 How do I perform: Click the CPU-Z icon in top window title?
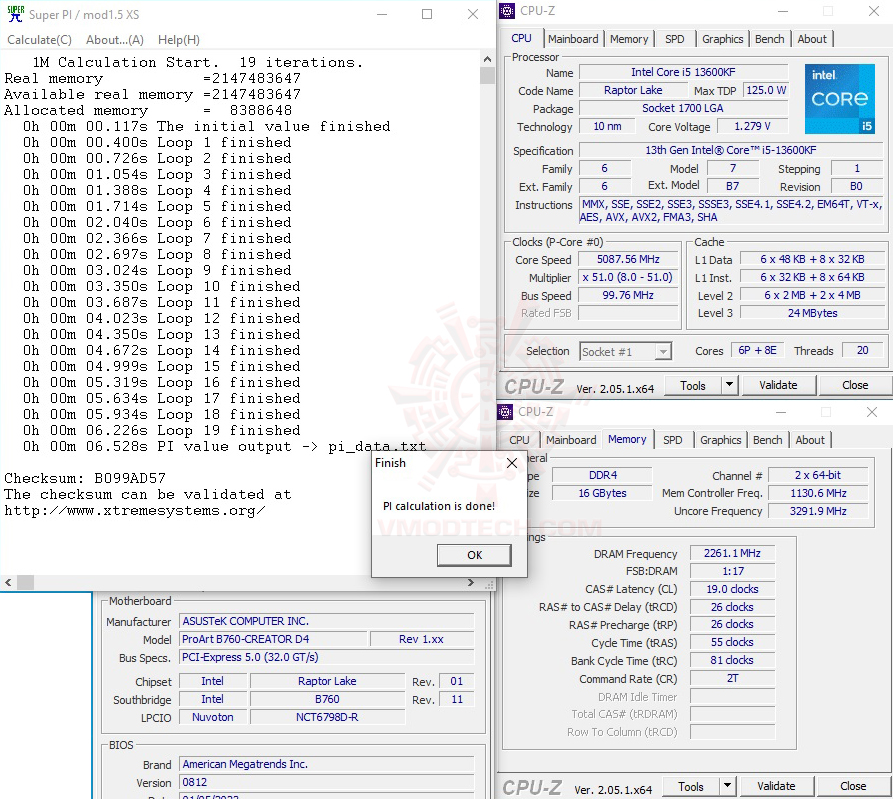[508, 11]
